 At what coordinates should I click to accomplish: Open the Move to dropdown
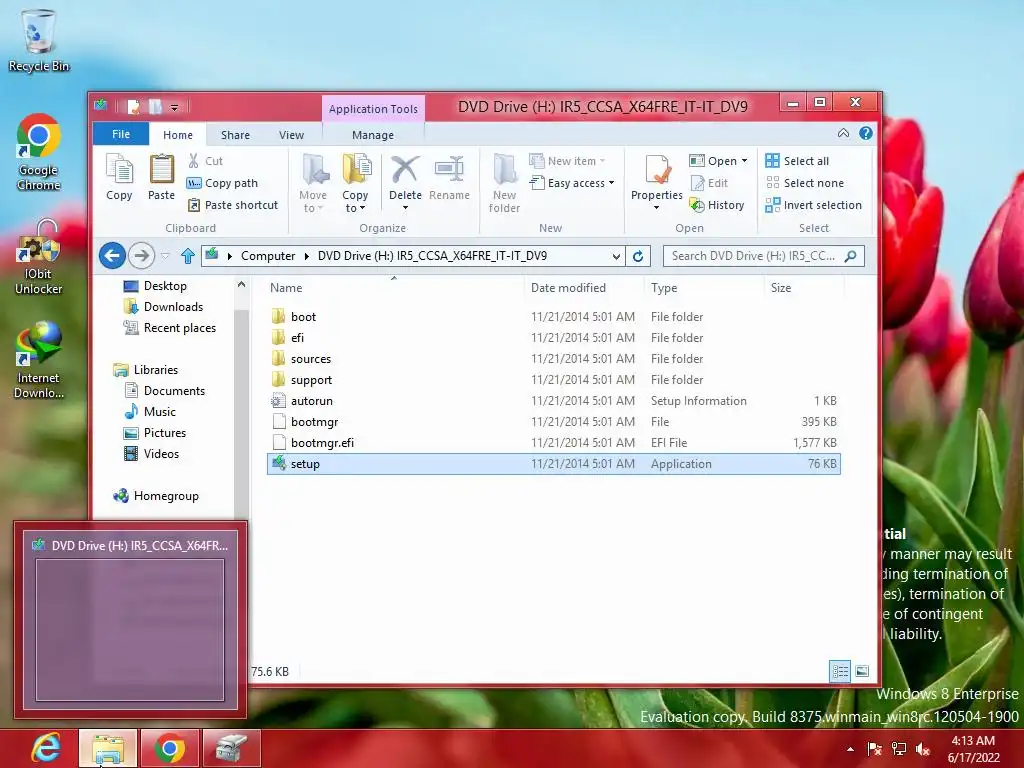(x=313, y=183)
